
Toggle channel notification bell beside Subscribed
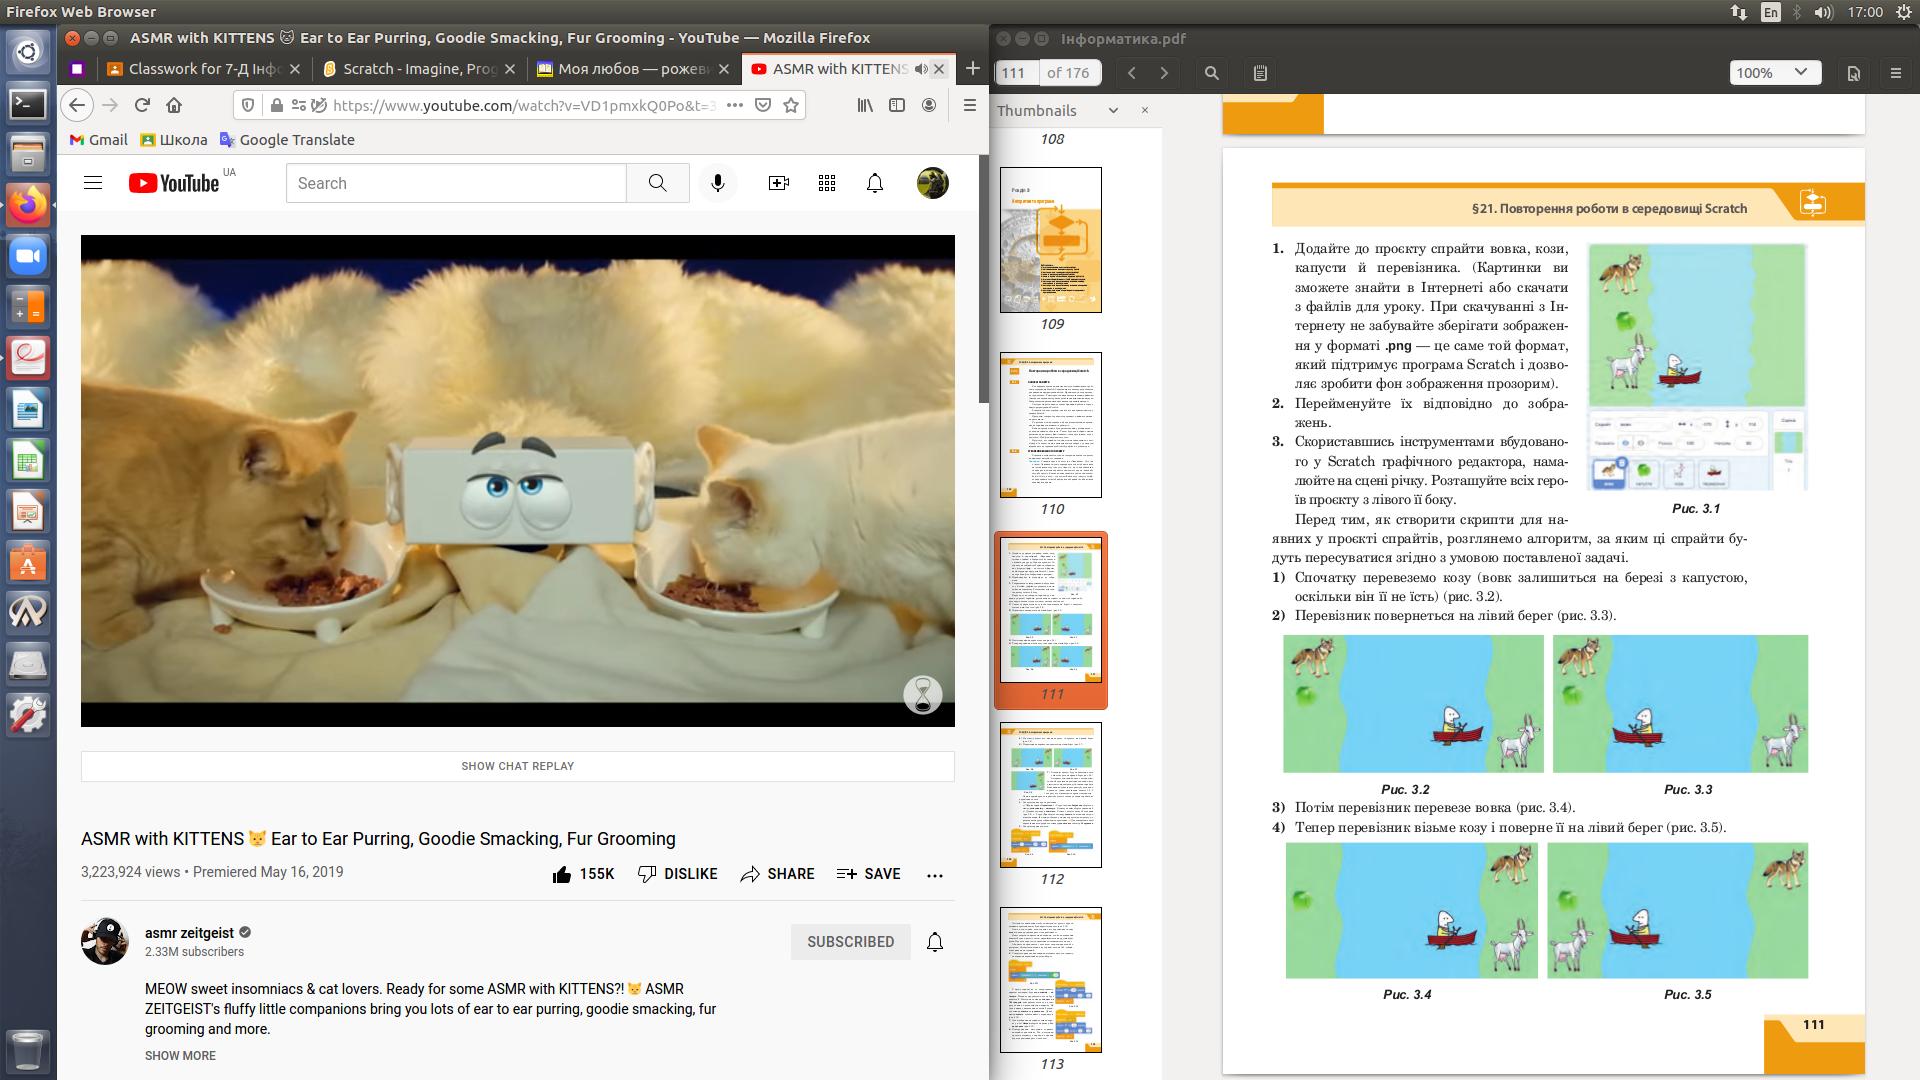pos(934,942)
